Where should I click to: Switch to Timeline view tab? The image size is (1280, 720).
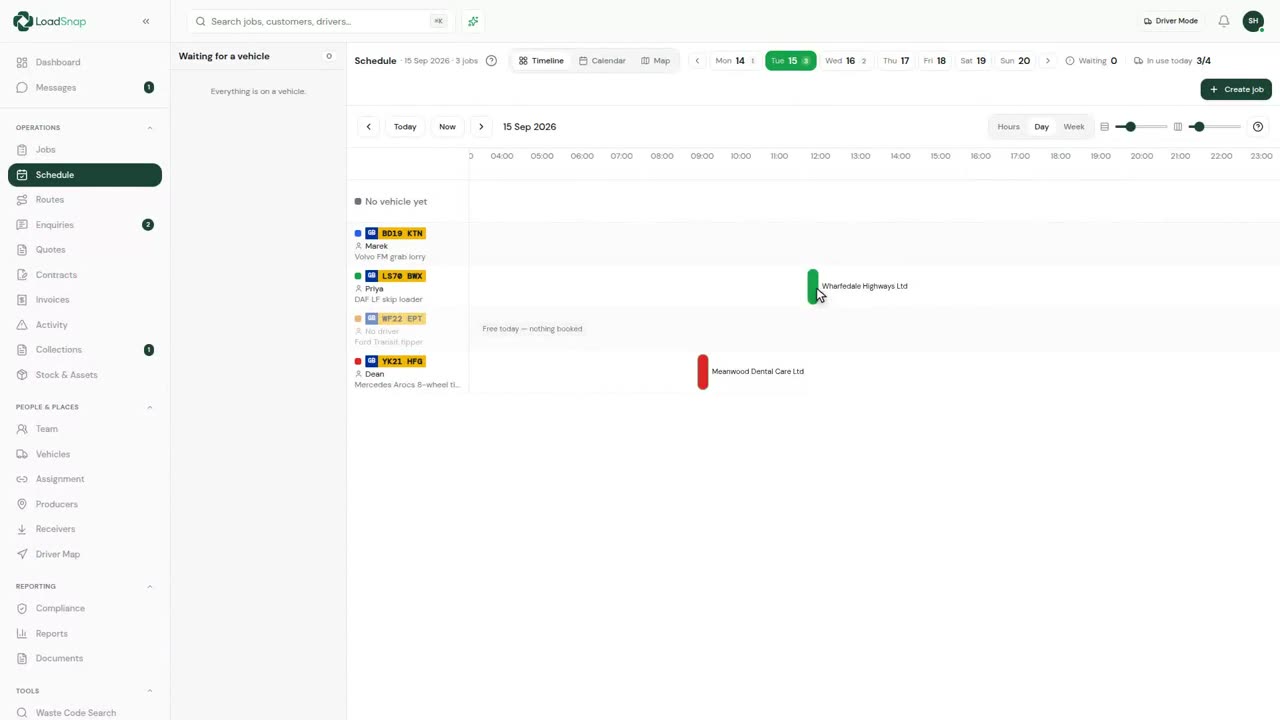pyautogui.click(x=541, y=61)
